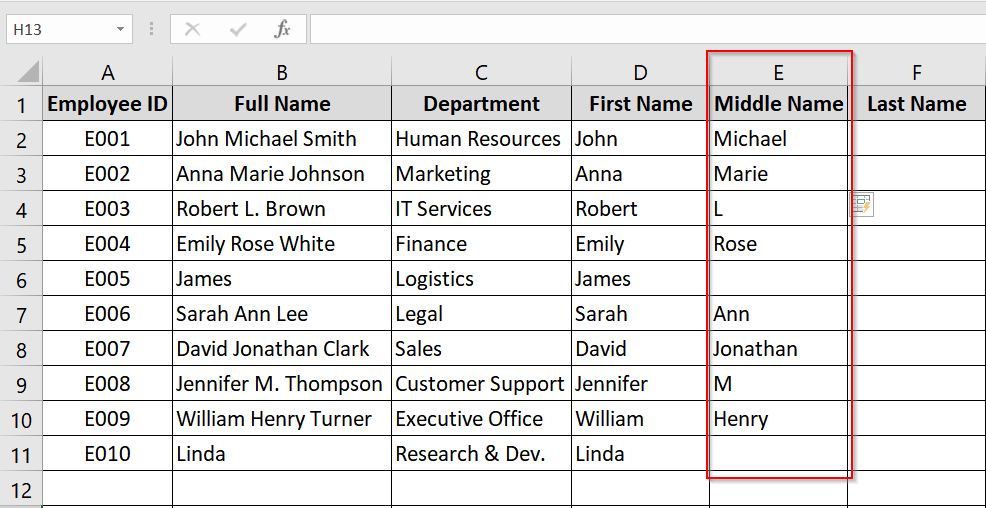
Task: Select the empty middle name cell for James
Action: 778,279
